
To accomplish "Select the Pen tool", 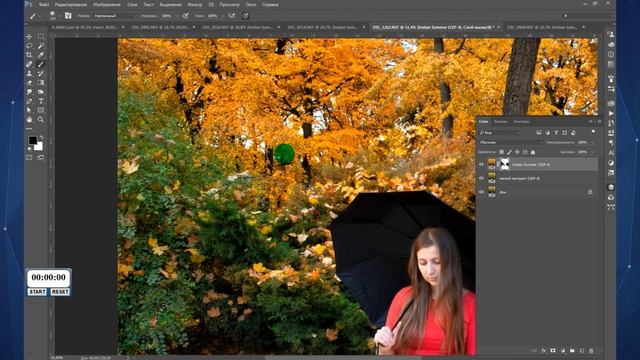I will click(29, 101).
